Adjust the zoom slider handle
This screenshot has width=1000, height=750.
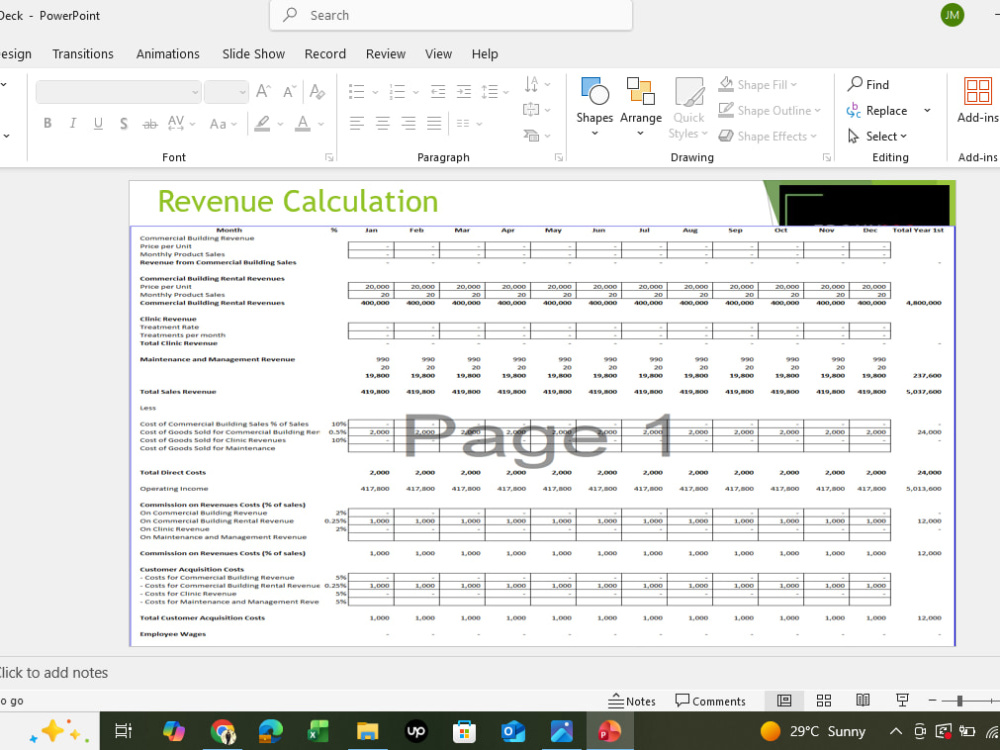coord(960,701)
